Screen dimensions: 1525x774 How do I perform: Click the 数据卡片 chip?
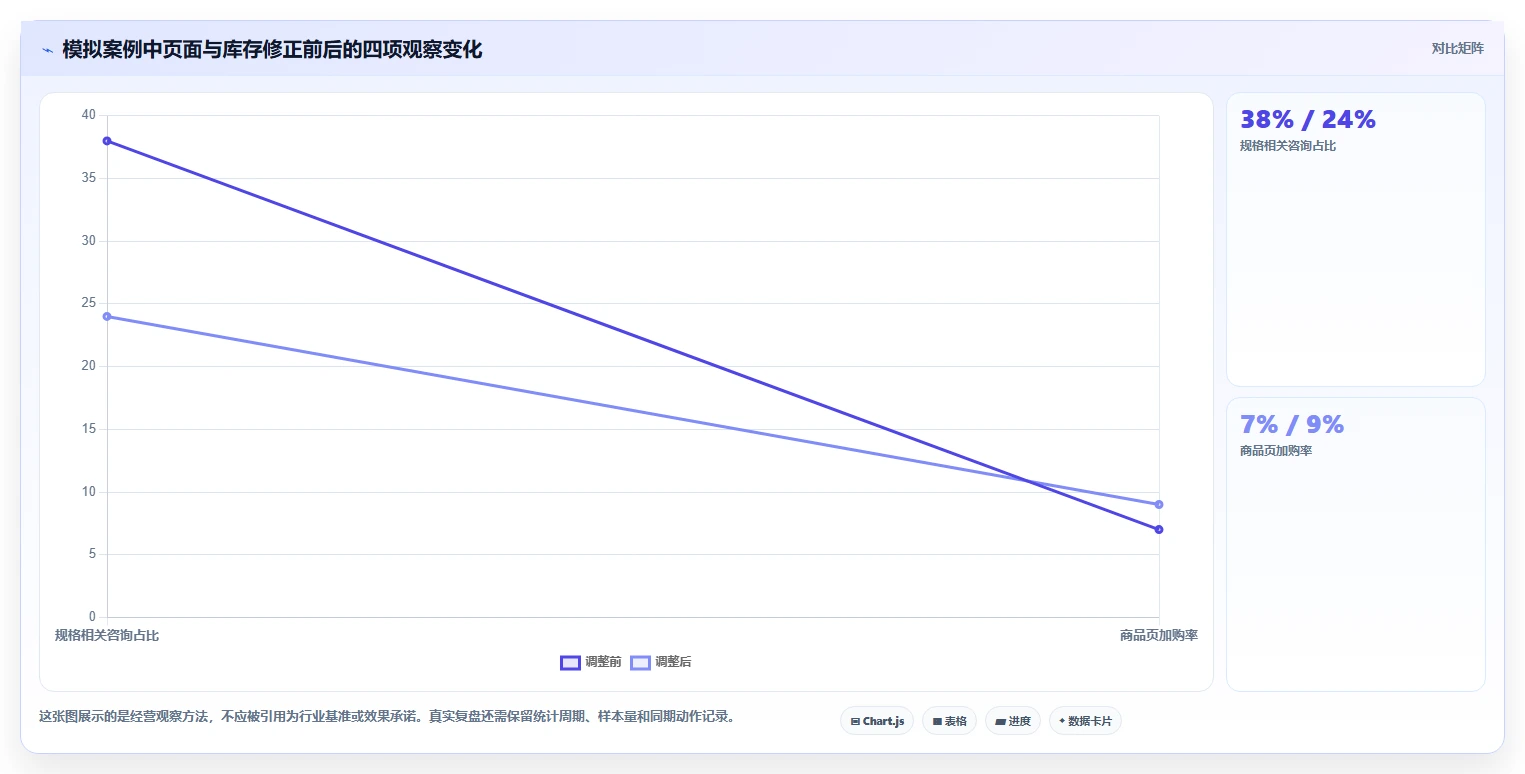(x=1085, y=721)
